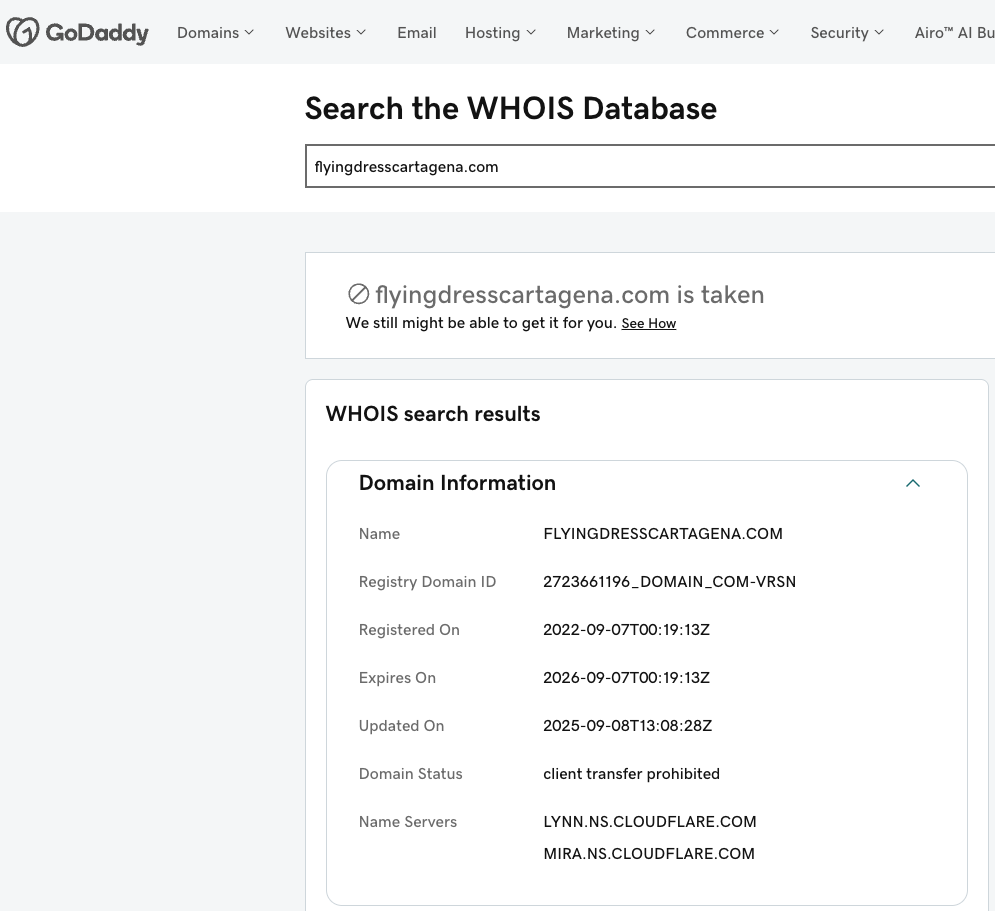The width and height of the screenshot is (995, 911).
Task: Open the Marketing menu
Action: click(610, 33)
